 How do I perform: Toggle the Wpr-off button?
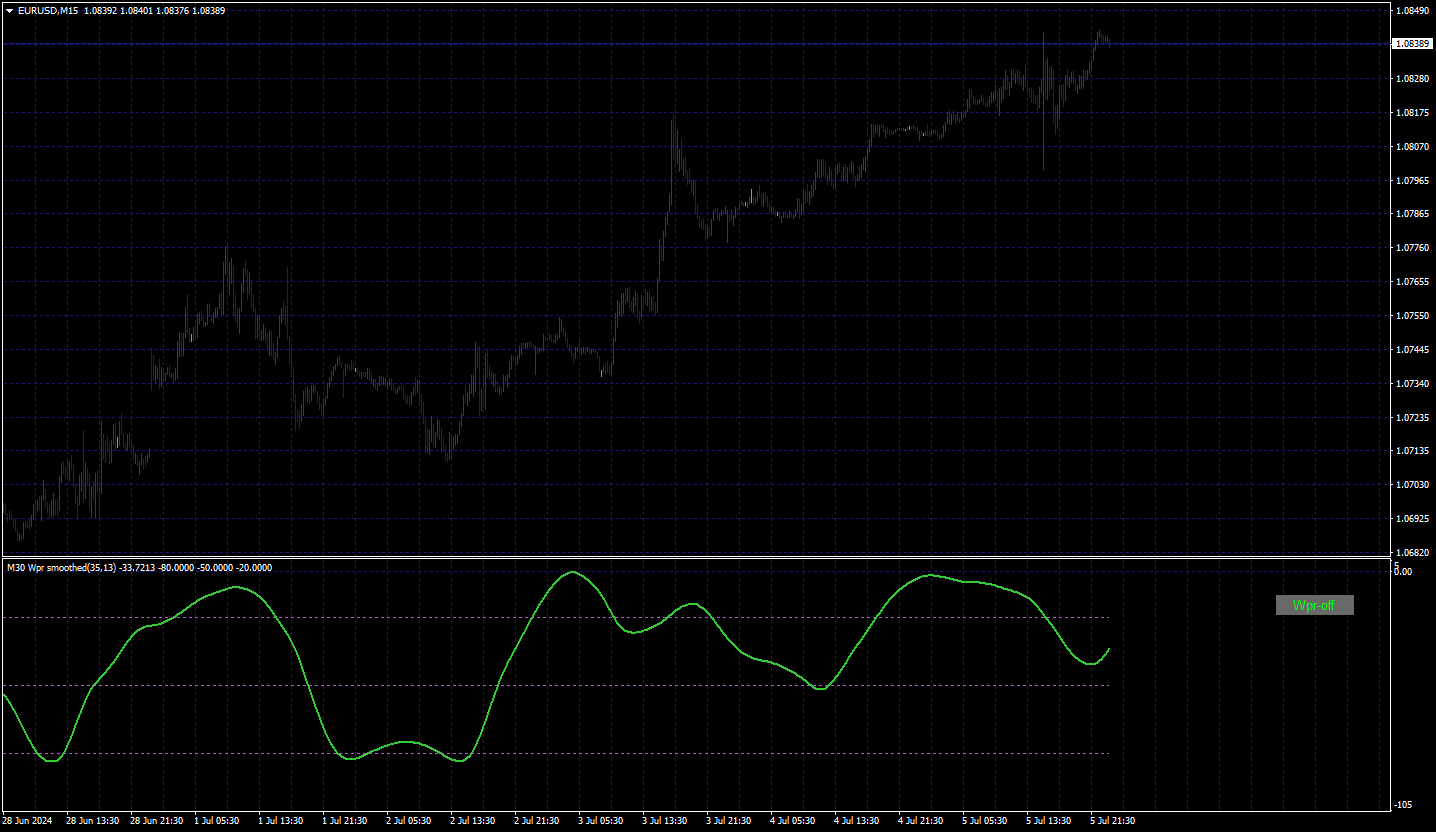(x=1314, y=605)
